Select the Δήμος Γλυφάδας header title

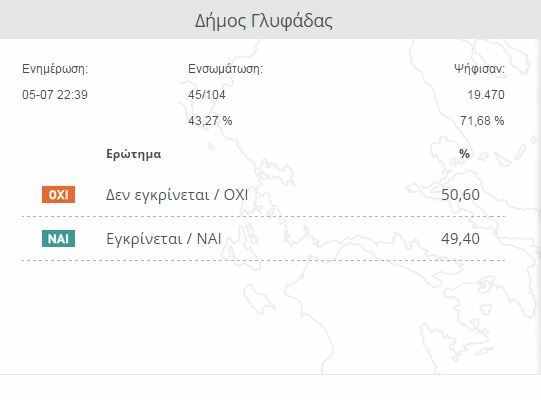pos(264,21)
